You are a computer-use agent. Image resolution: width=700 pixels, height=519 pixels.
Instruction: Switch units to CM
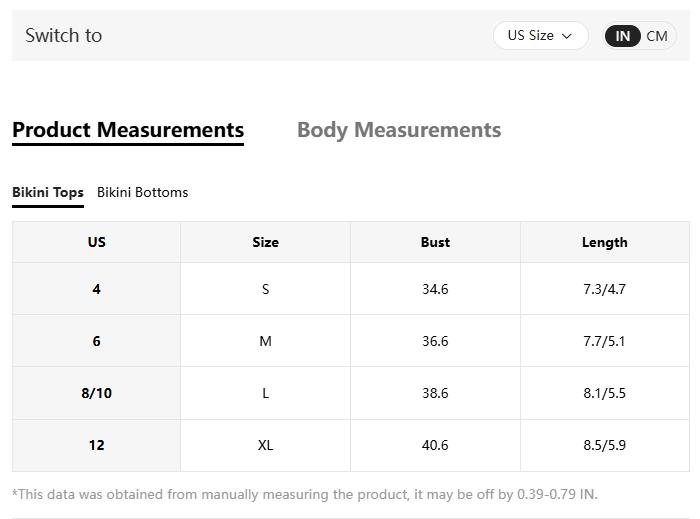tap(657, 36)
